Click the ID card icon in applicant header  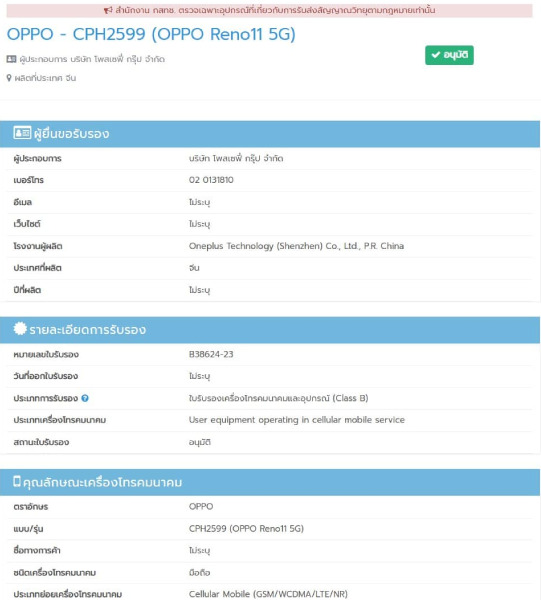pos(22,133)
